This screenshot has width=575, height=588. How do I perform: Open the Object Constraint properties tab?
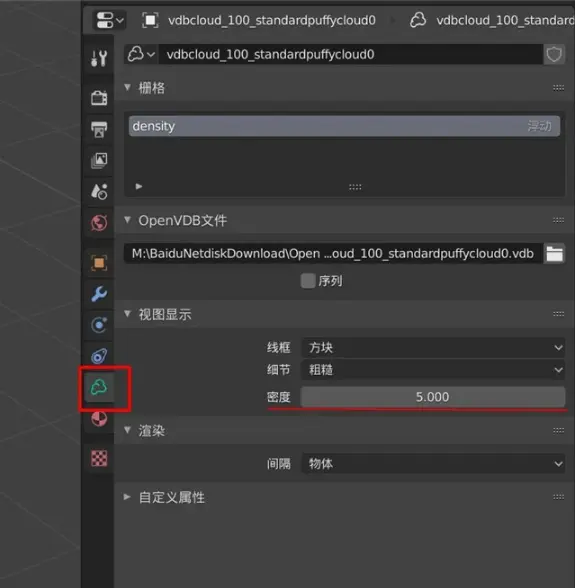pos(99,356)
